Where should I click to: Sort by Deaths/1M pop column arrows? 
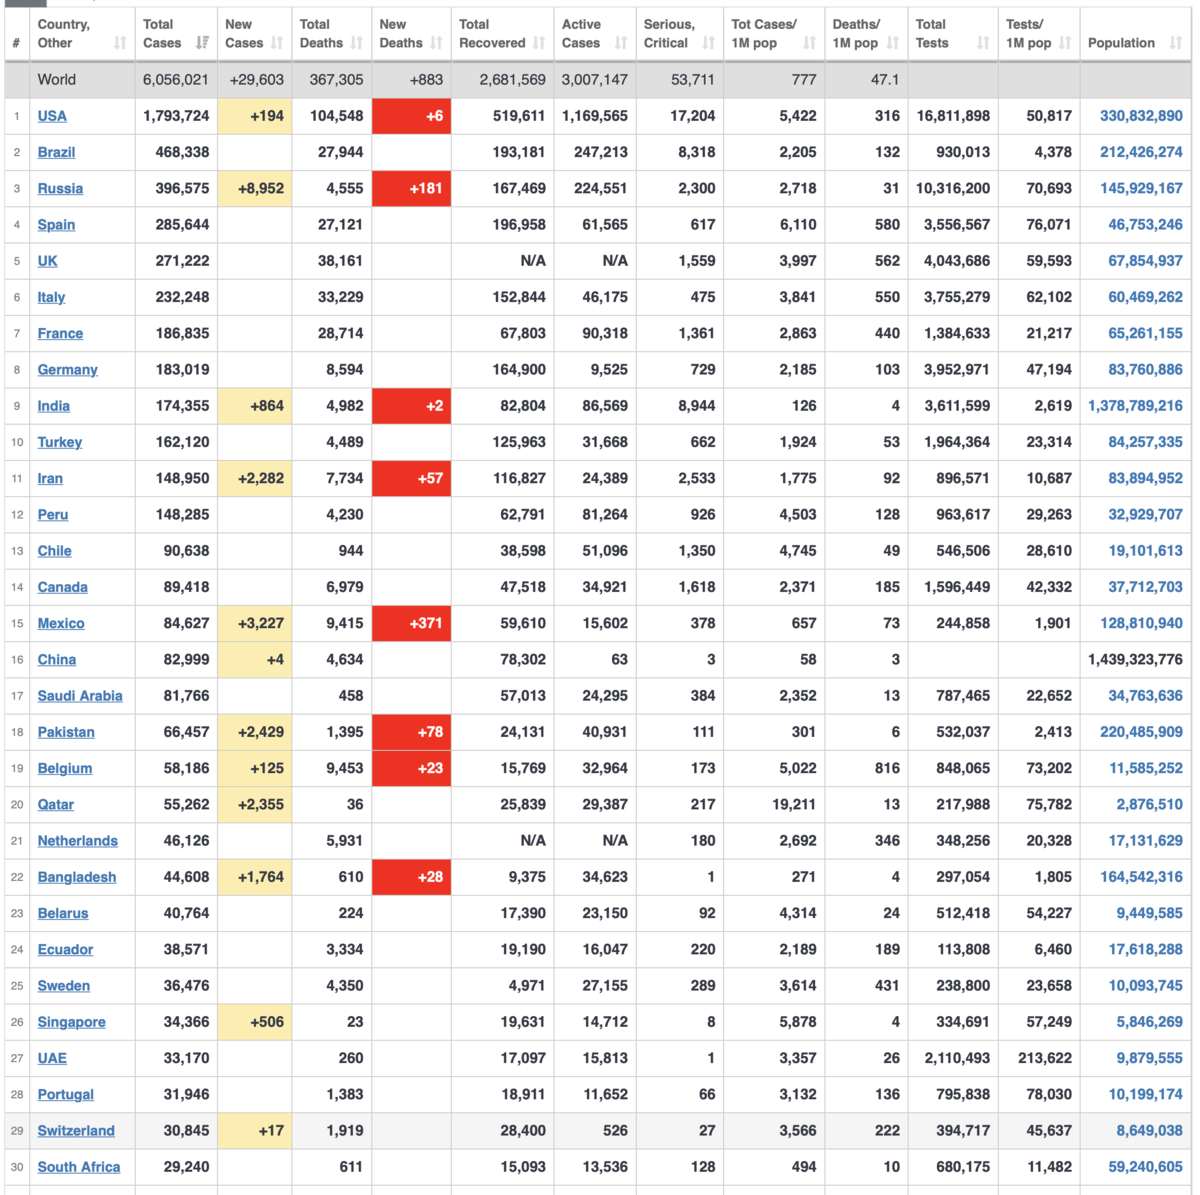click(893, 43)
